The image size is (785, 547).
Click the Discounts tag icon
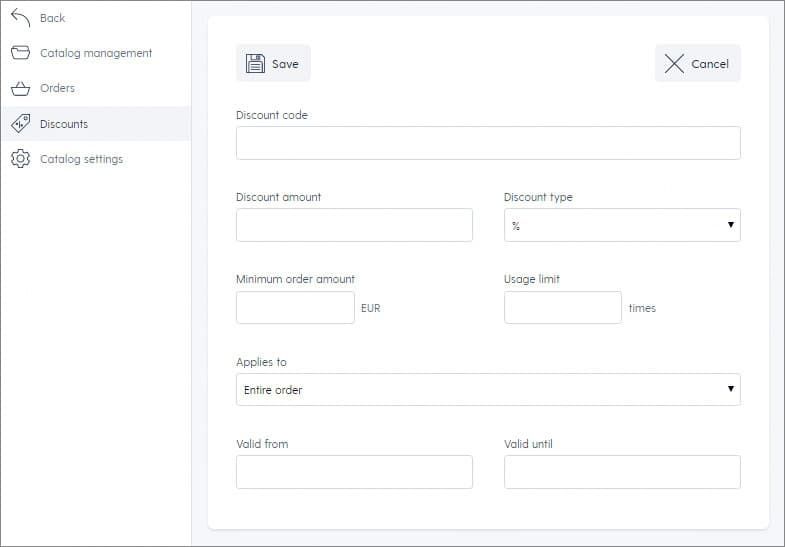pos(21,123)
